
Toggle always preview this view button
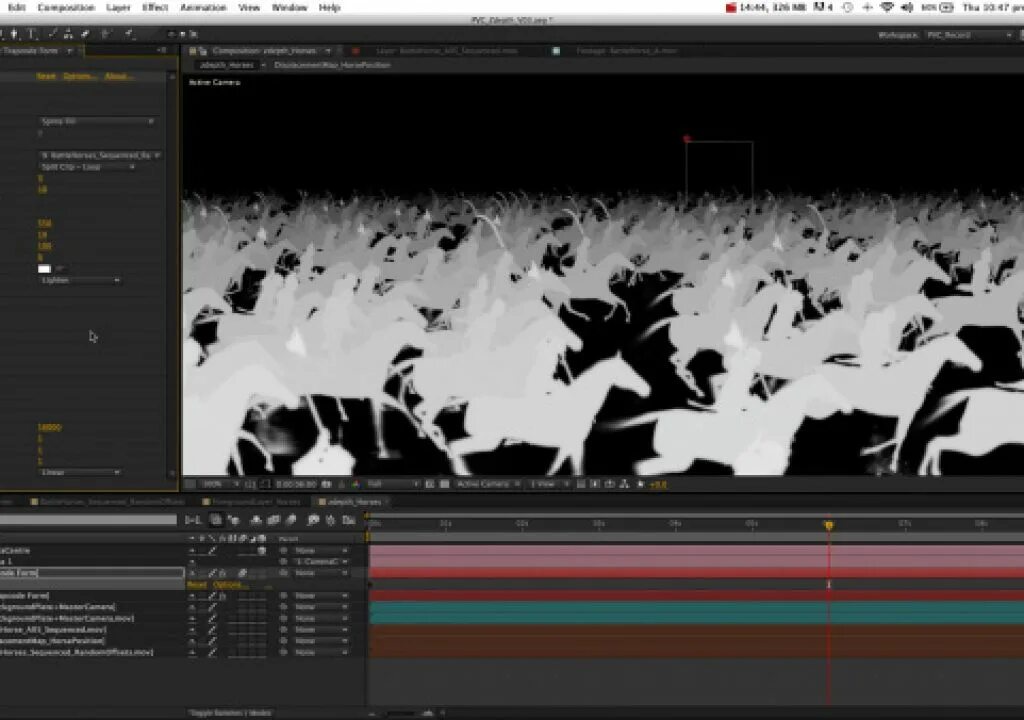coord(190,484)
